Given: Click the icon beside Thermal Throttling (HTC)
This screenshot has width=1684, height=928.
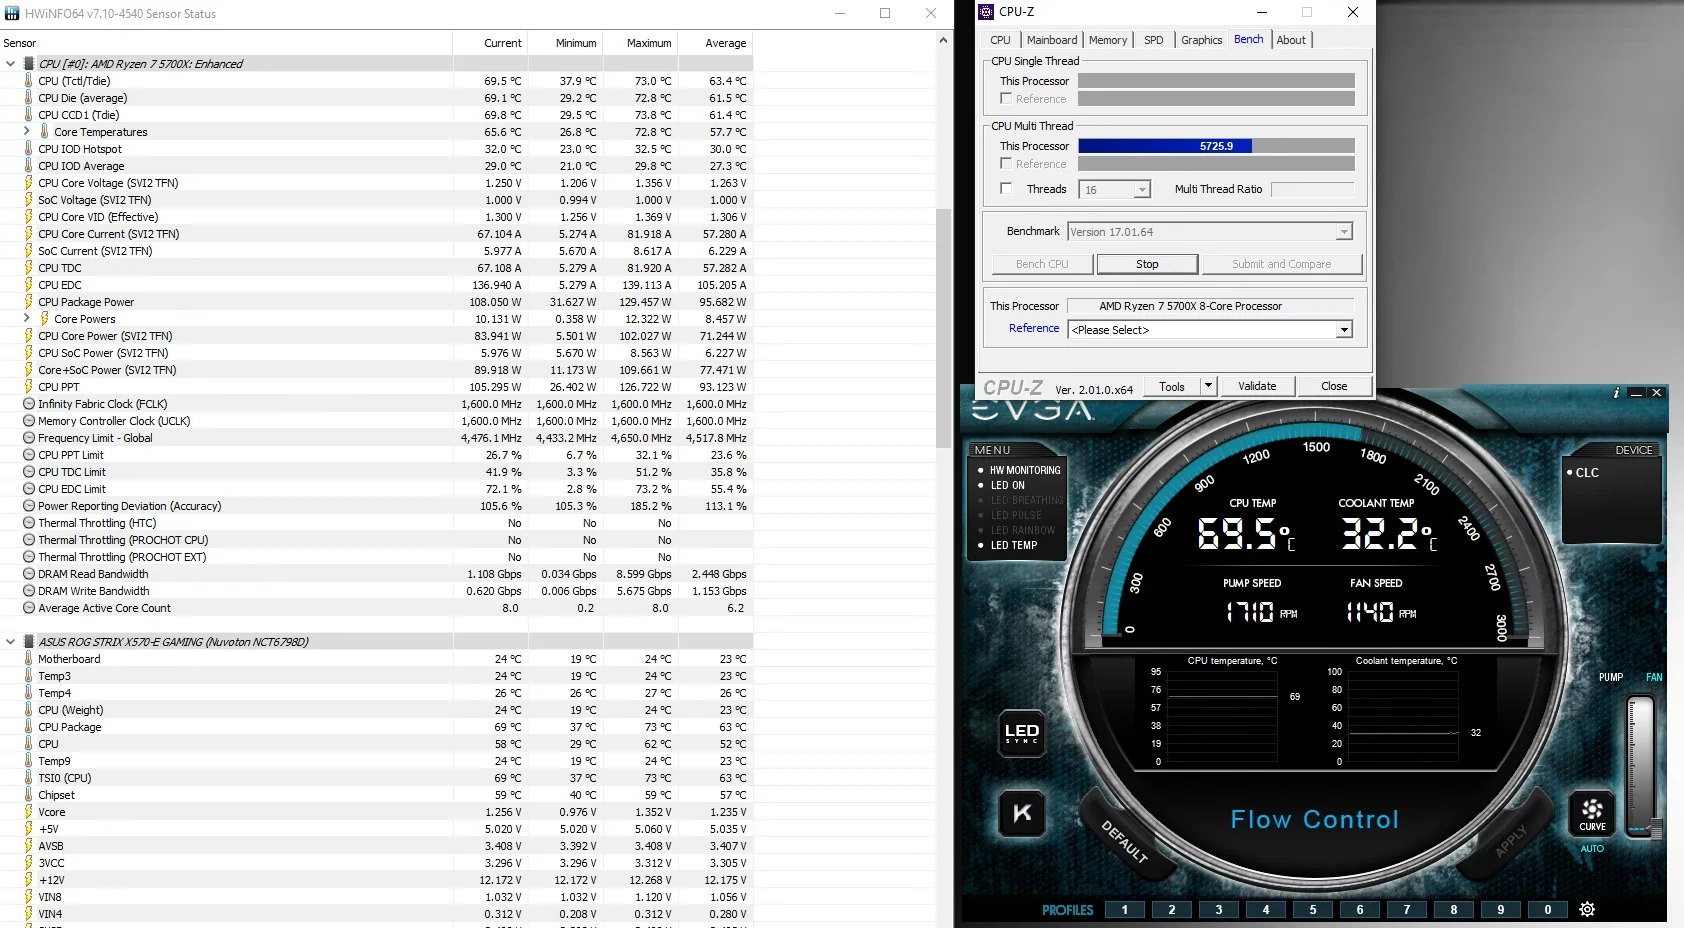Looking at the screenshot, I should 28,523.
